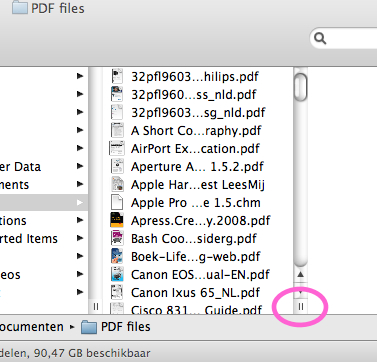
Task: Click the icon of 32pfl9603...sg_nld.pdf
Action: (117, 113)
